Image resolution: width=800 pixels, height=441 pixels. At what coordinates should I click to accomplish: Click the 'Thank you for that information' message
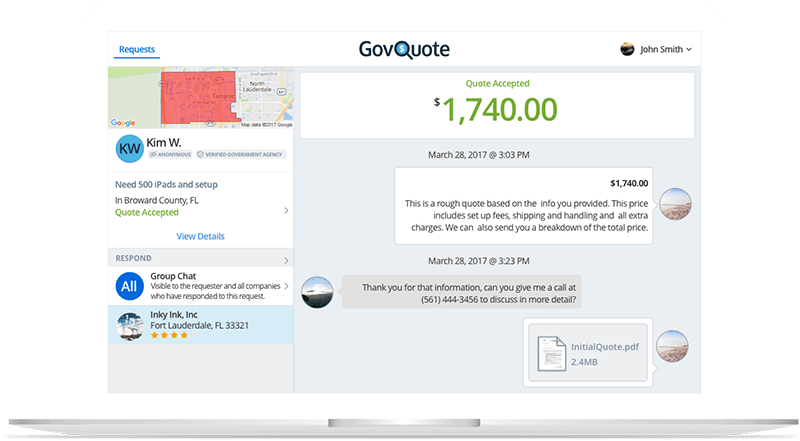coord(462,293)
